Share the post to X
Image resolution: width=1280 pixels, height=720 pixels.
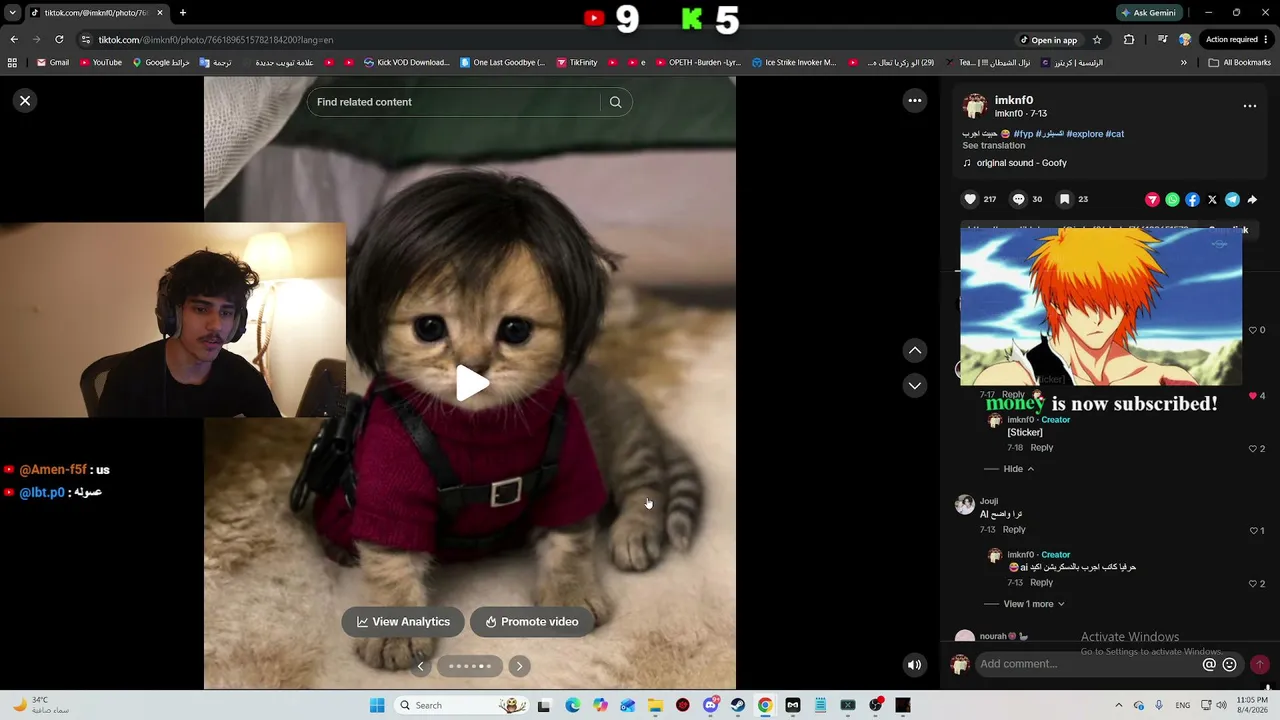[x=1212, y=200]
